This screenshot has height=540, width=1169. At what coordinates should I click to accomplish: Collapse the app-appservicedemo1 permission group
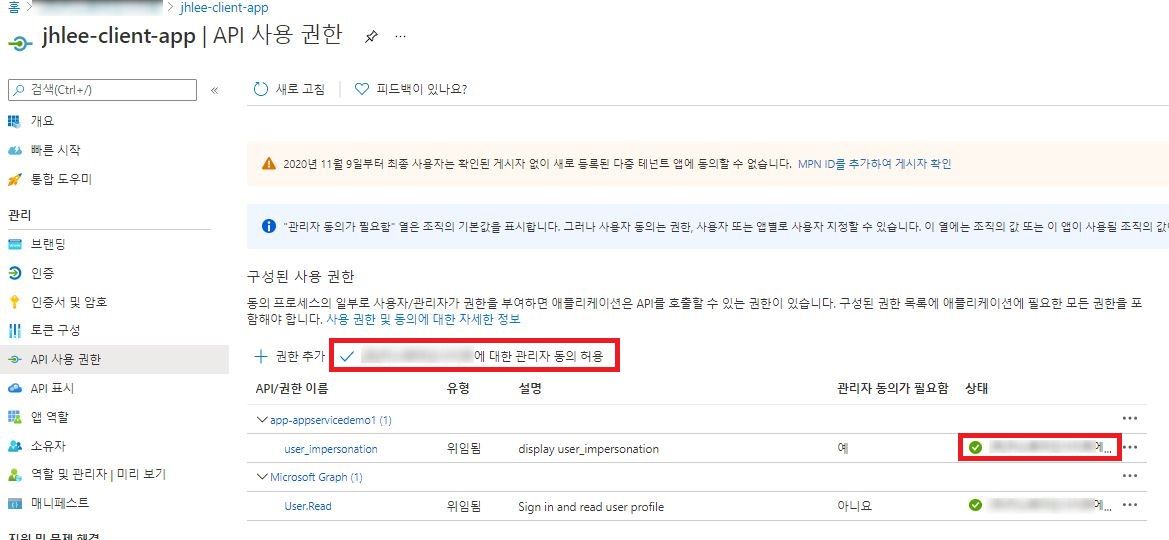[x=262, y=420]
